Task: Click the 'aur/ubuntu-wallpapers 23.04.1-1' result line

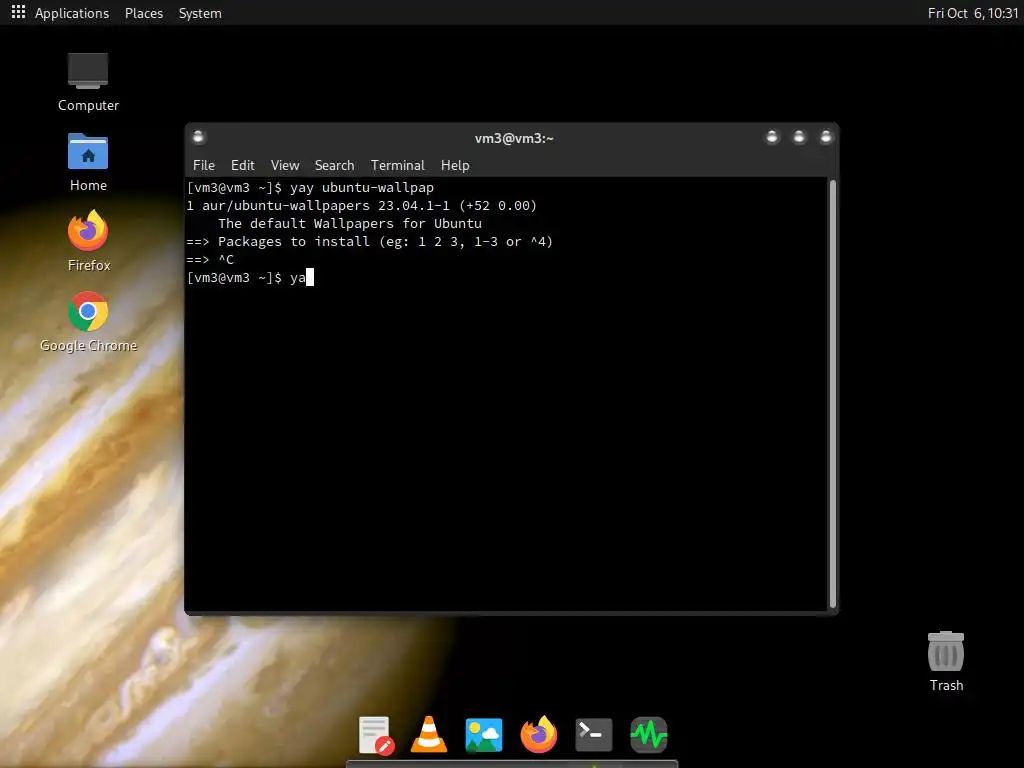Action: click(x=362, y=206)
